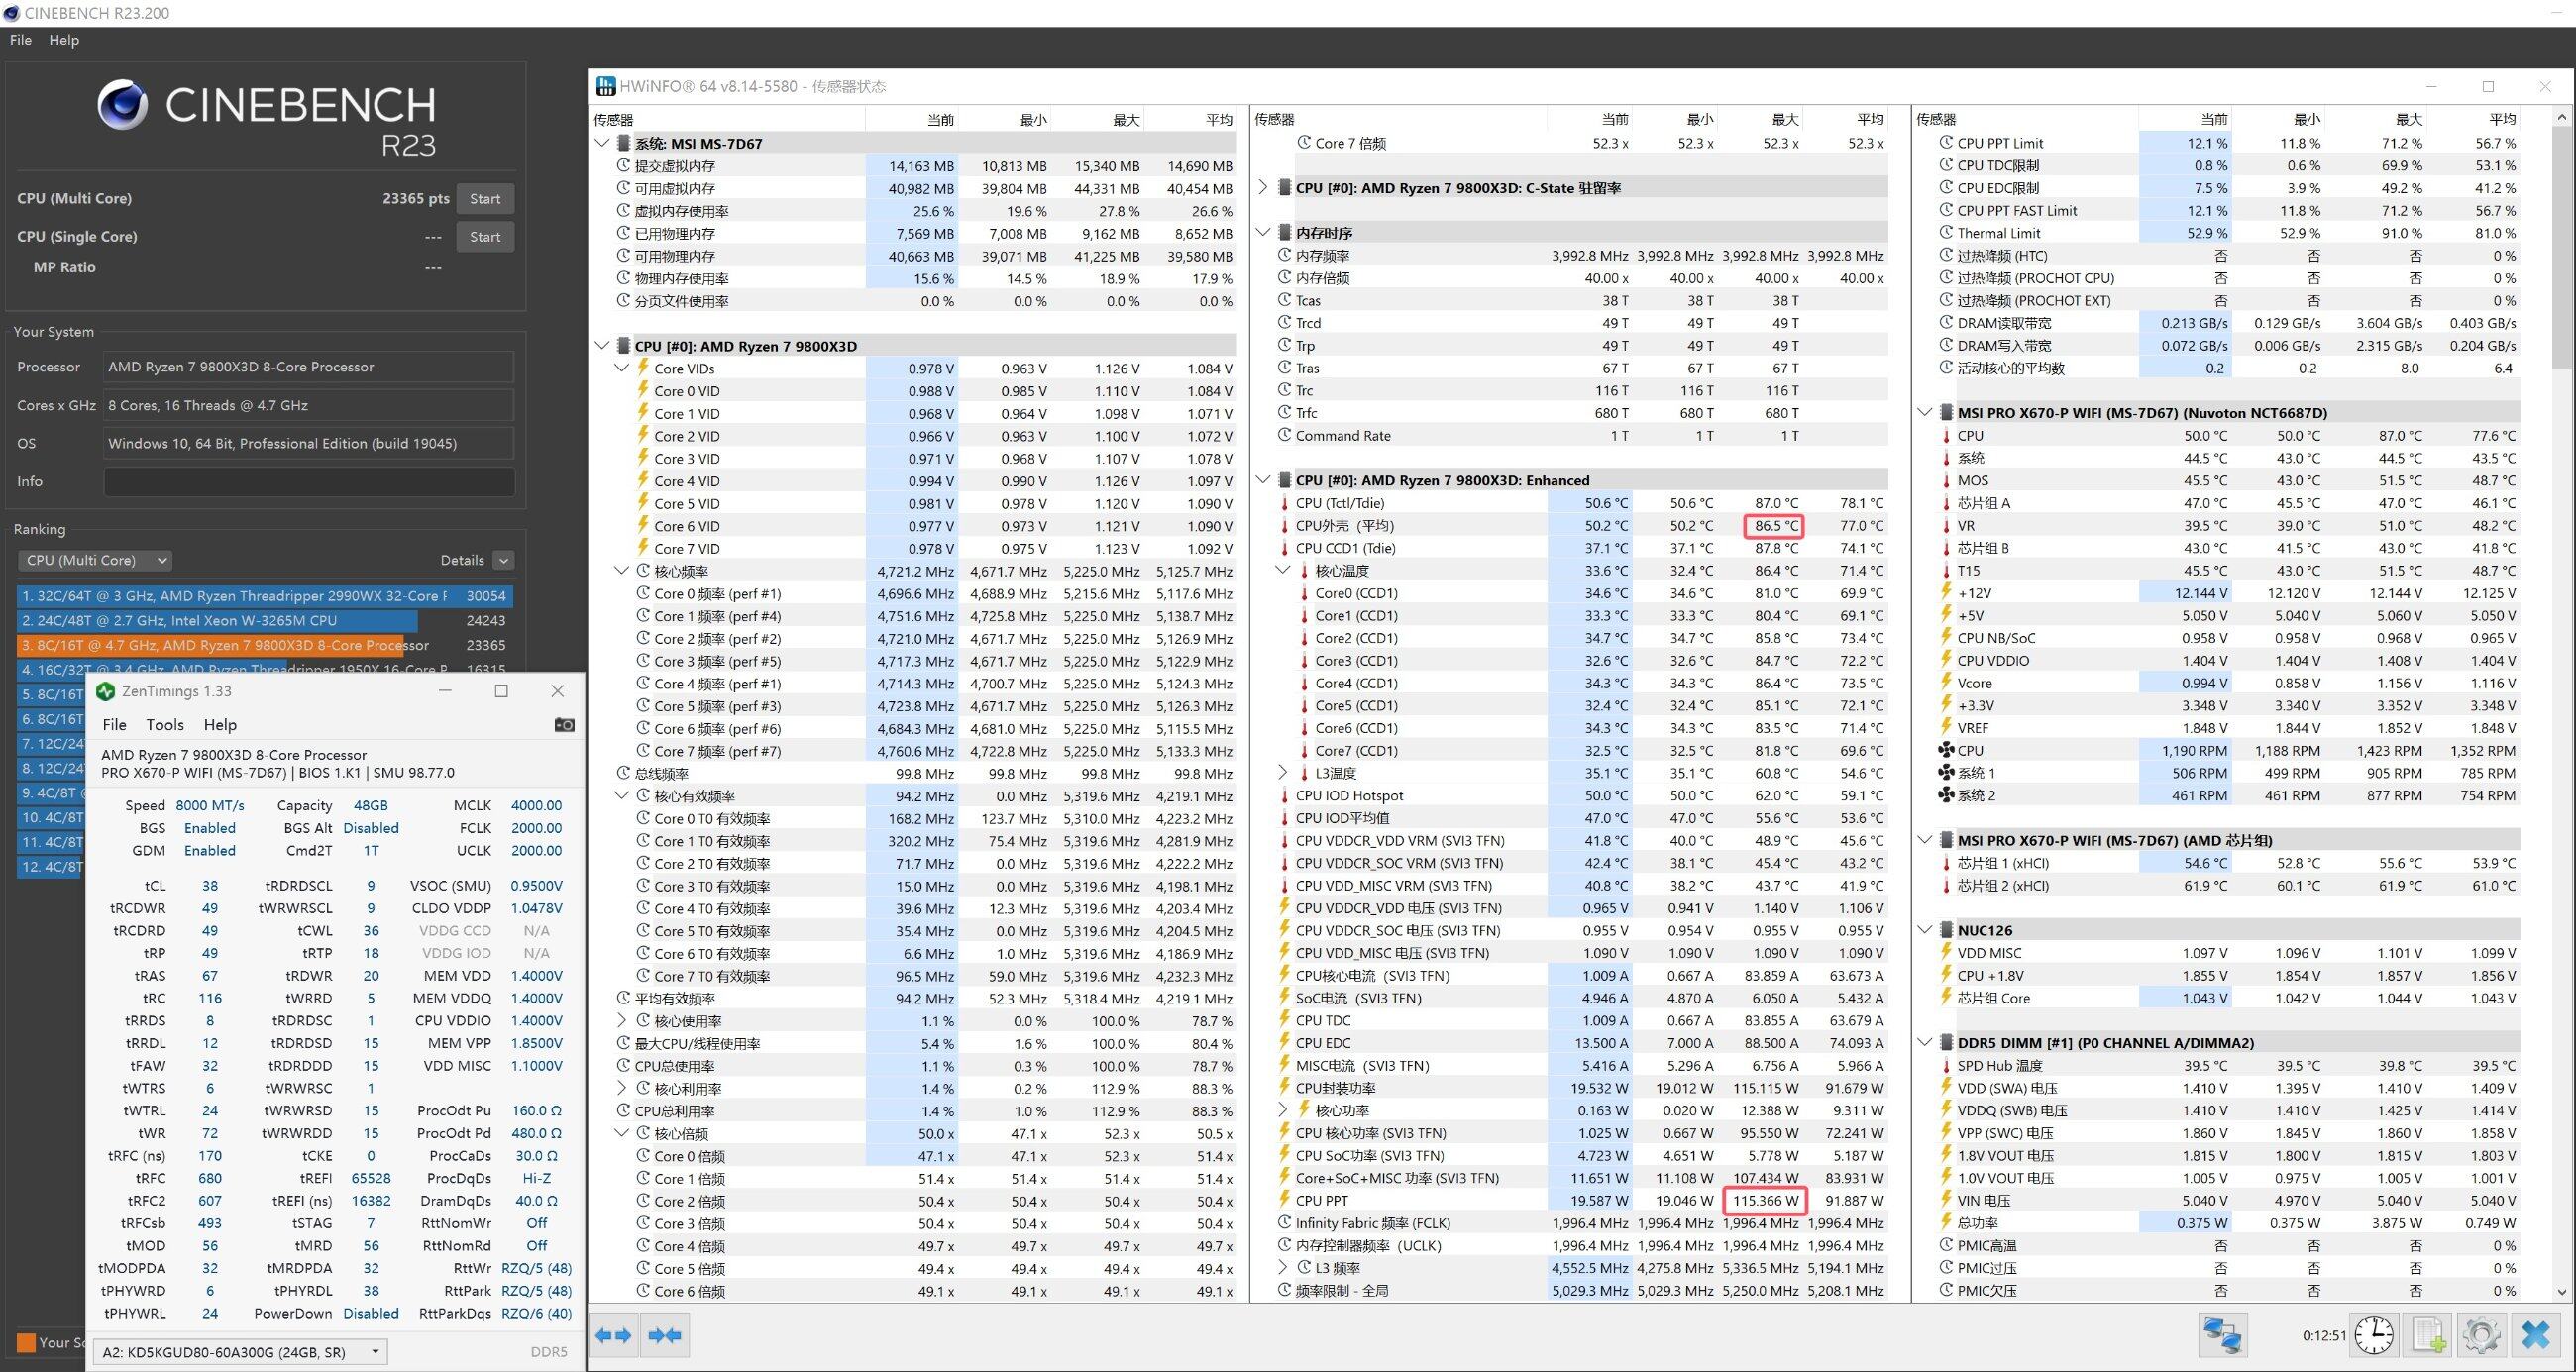The image size is (2576, 1372).
Task: Open ZenTimings Help menu
Action: (220, 725)
